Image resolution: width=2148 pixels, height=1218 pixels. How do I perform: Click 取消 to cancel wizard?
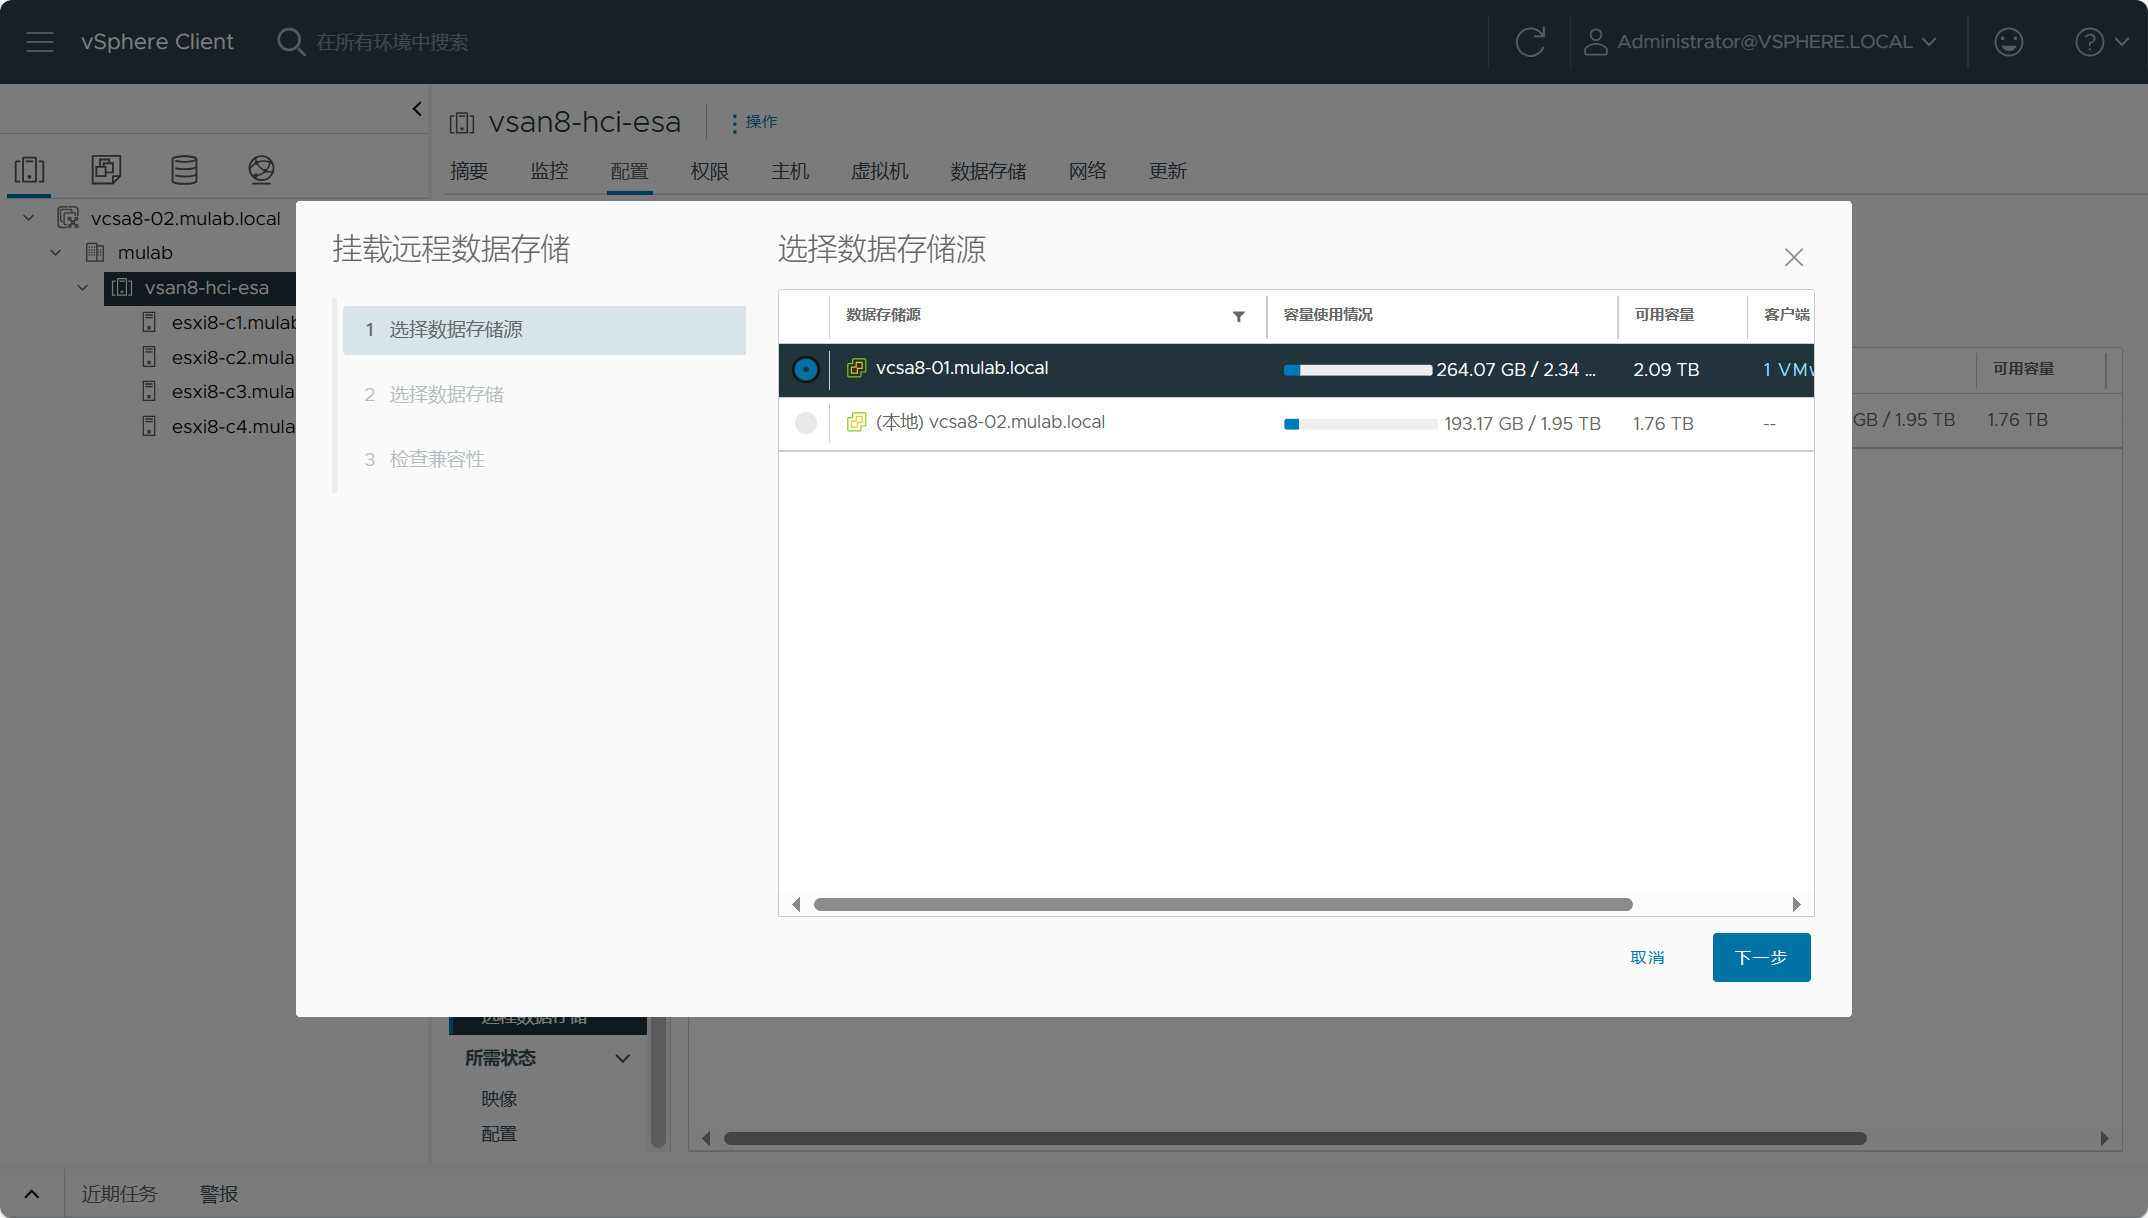click(x=1647, y=957)
